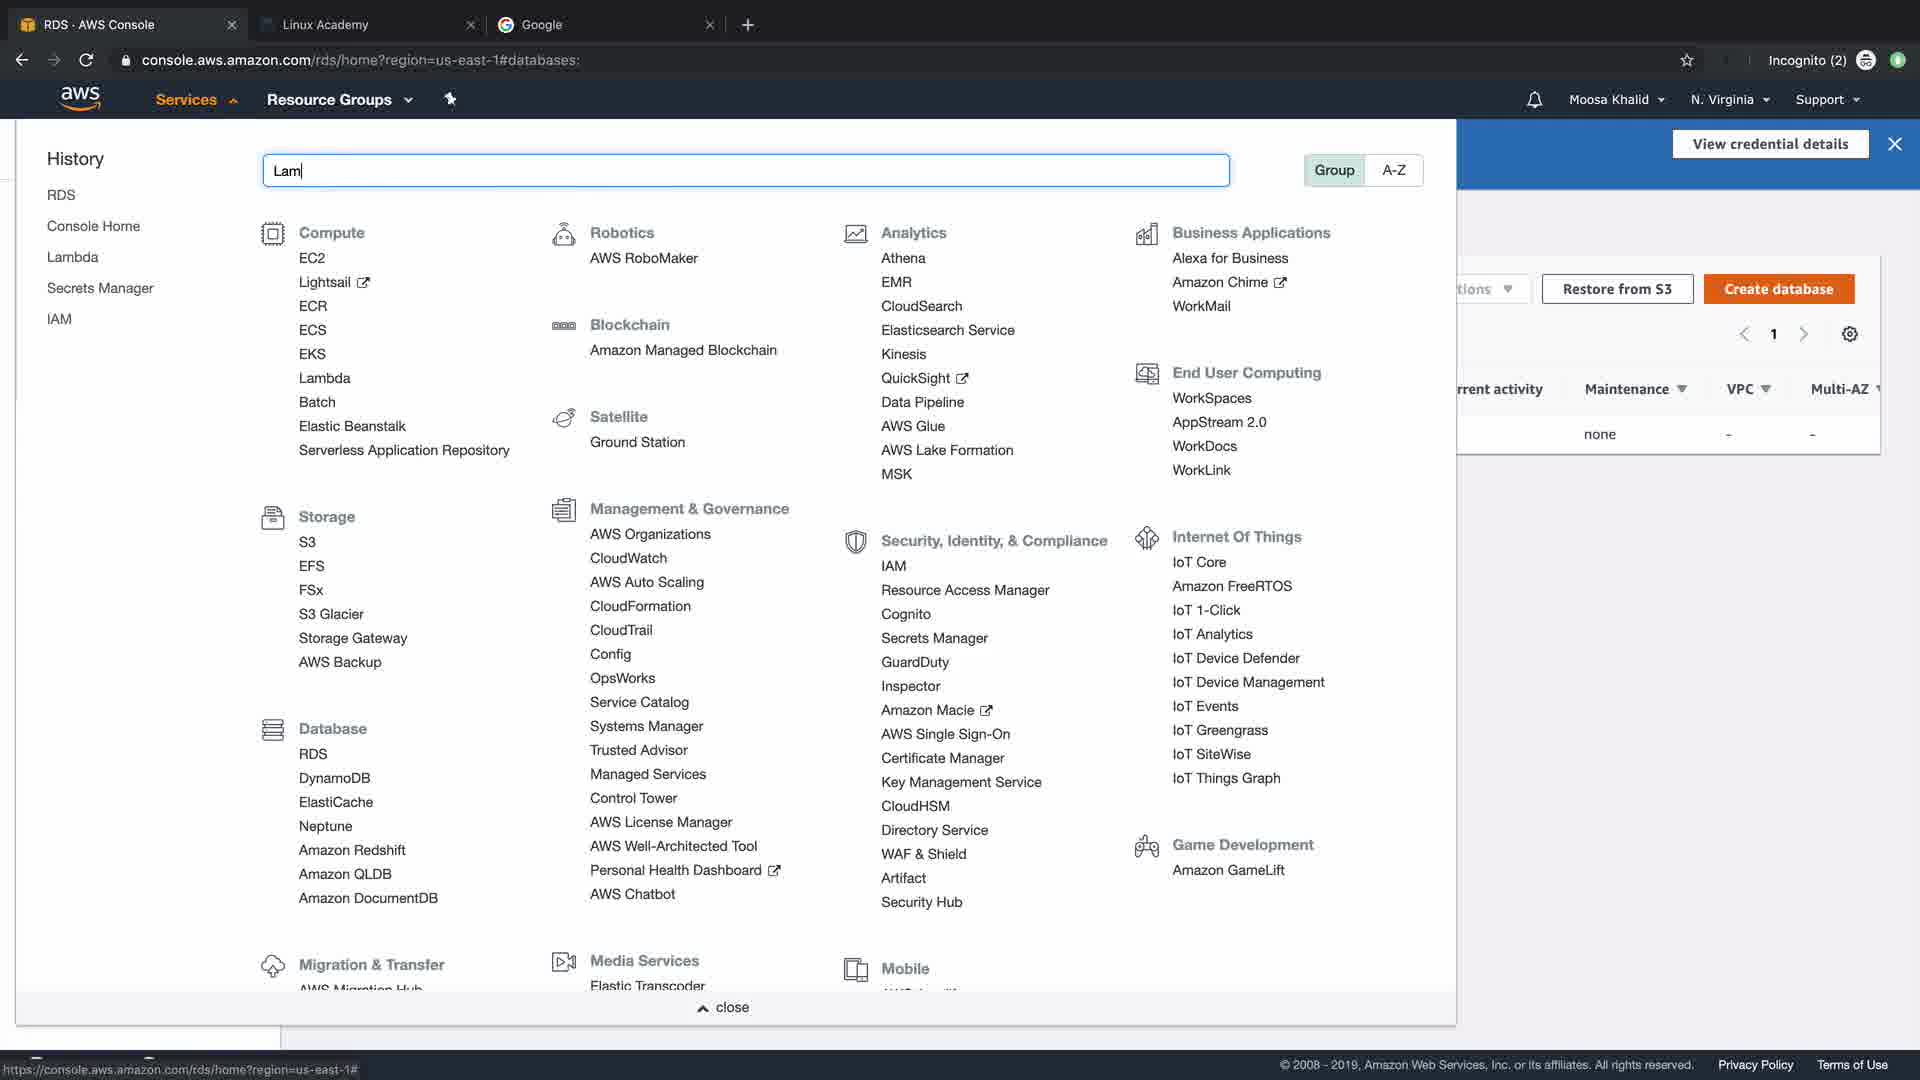Image resolution: width=1920 pixels, height=1080 pixels.
Task: Click the Security shield category icon
Action: [x=855, y=542]
